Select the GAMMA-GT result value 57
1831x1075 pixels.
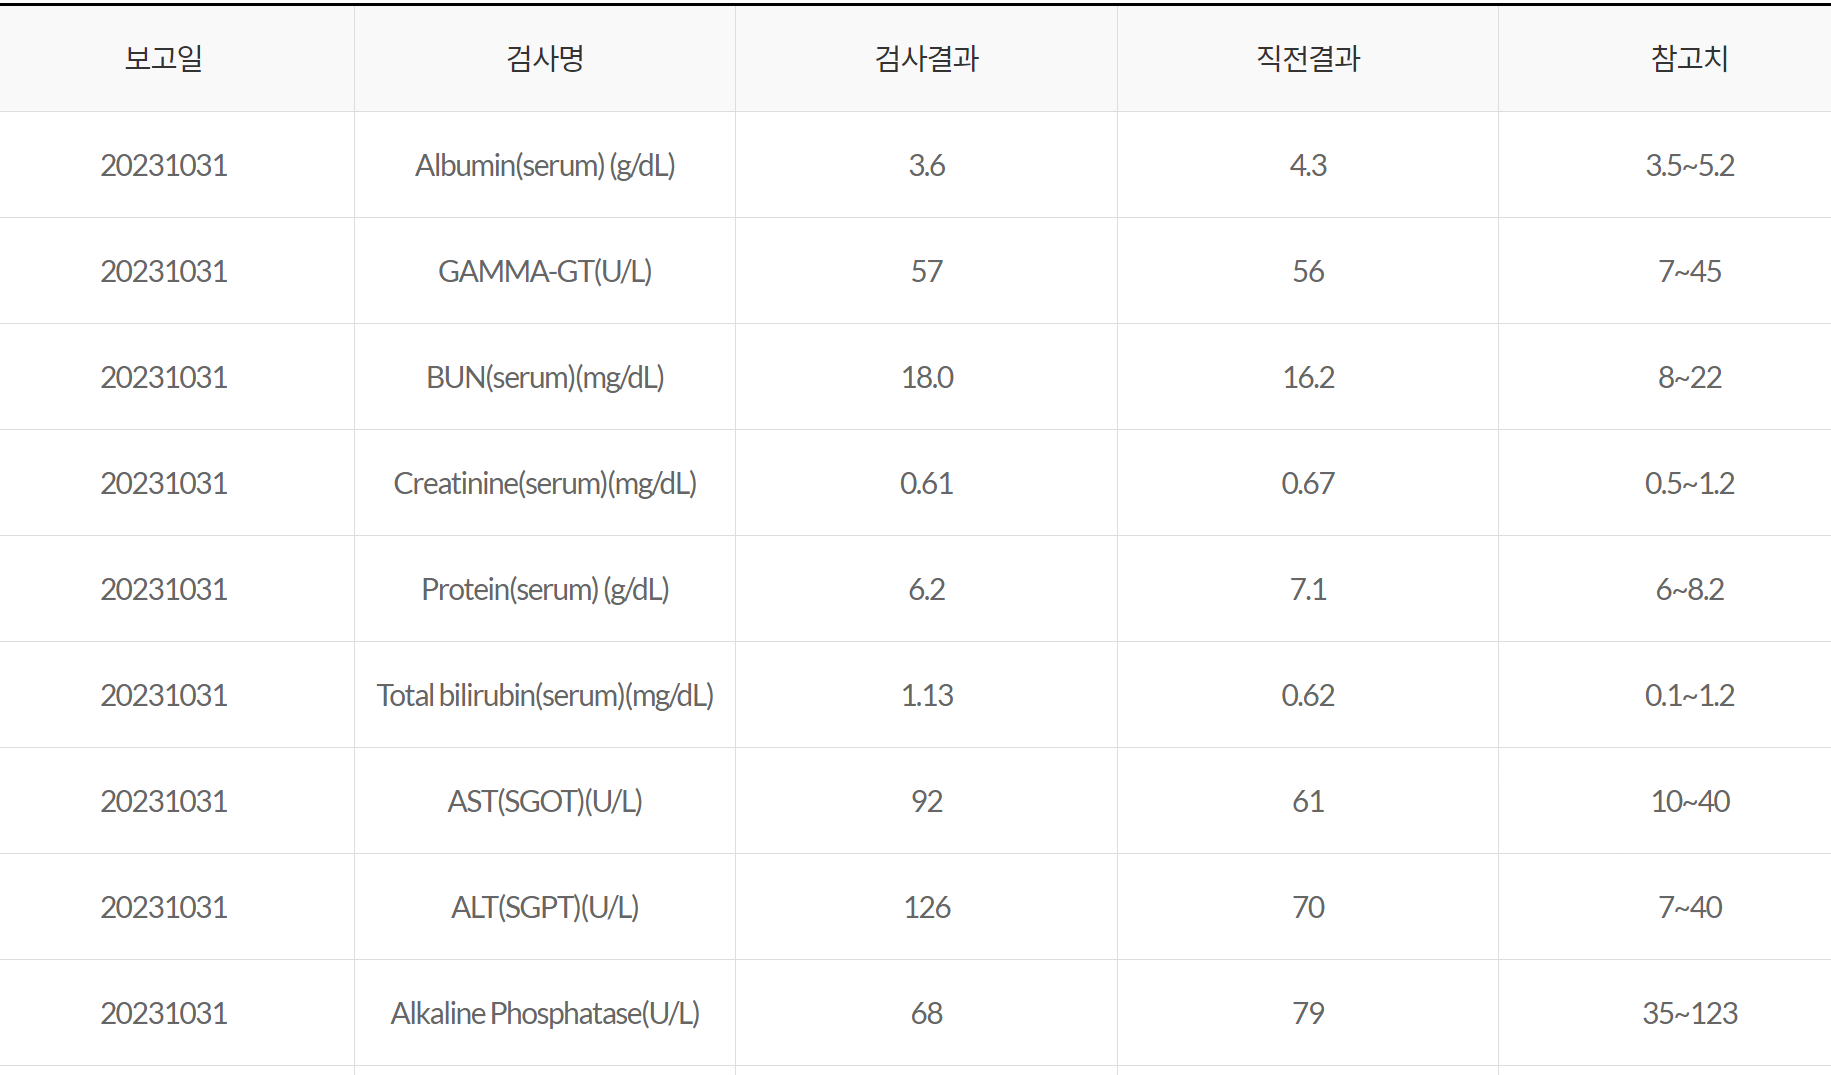coord(927,271)
